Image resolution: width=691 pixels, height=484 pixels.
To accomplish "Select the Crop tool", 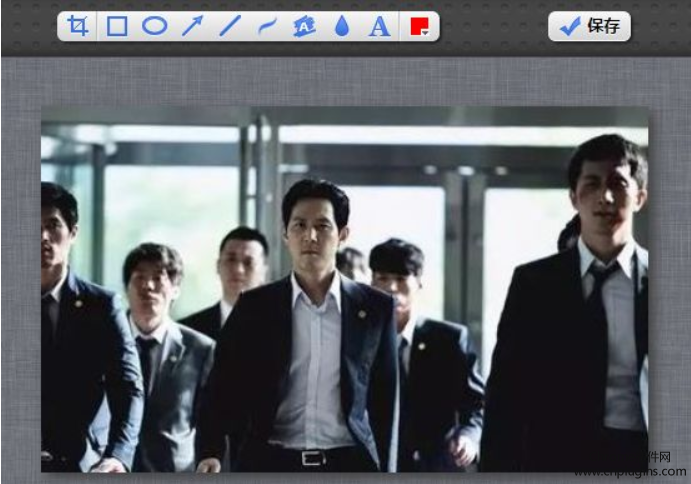I will point(78,26).
